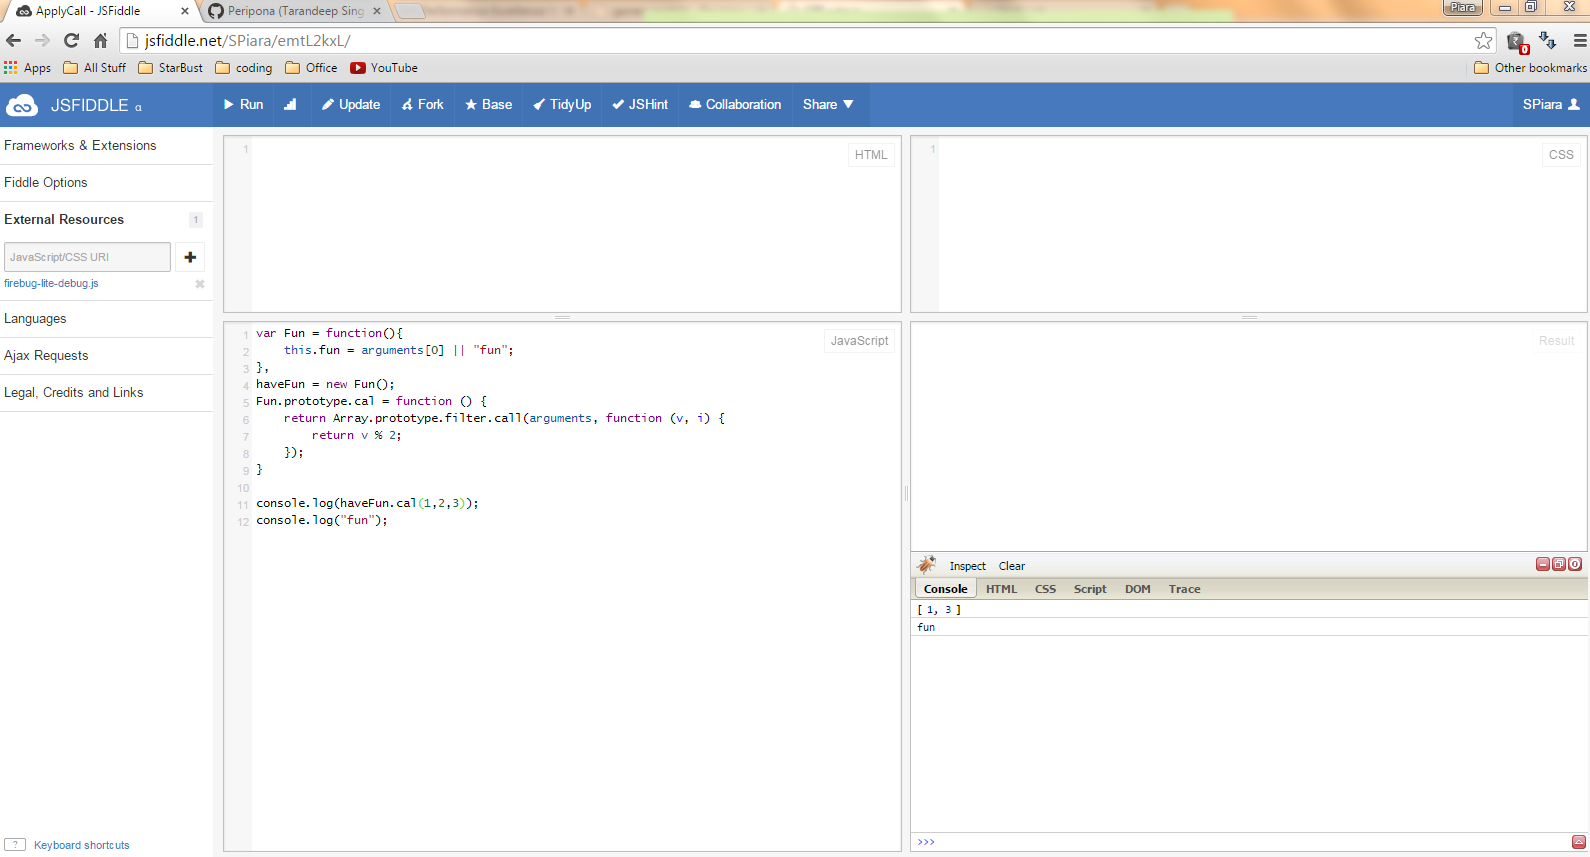
Task: Close the ApplyCall - JSFiddle tab
Action: pyautogui.click(x=185, y=11)
